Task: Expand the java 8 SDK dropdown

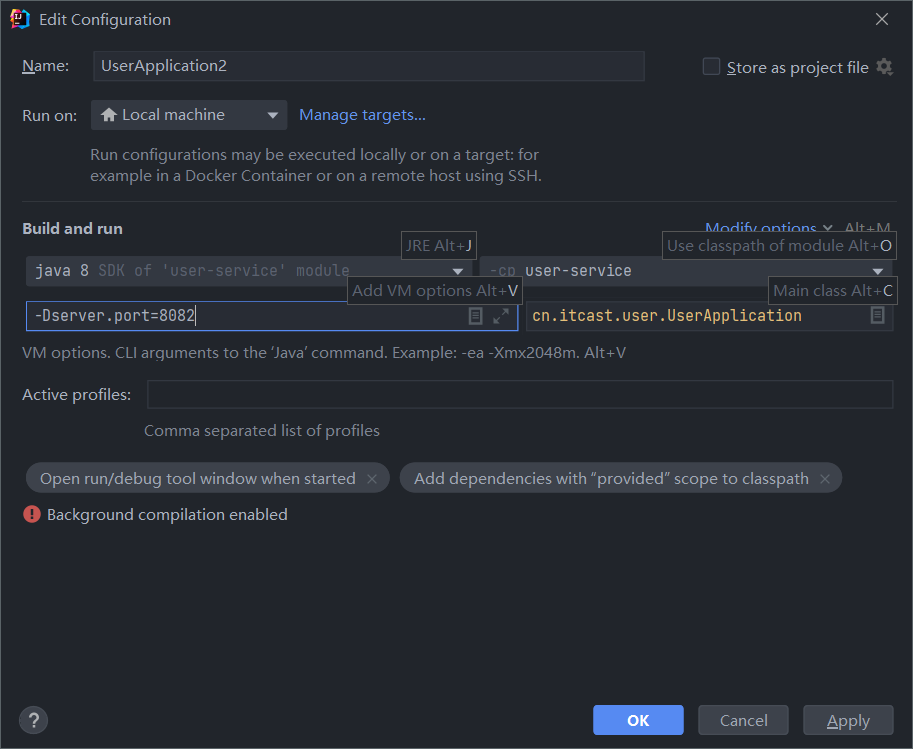Action: point(457,271)
